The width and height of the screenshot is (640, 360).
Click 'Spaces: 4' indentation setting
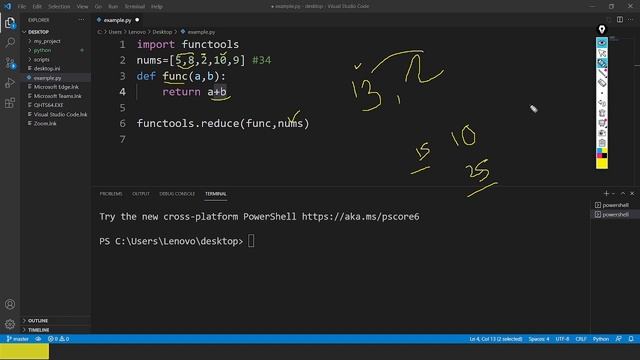[x=539, y=339]
